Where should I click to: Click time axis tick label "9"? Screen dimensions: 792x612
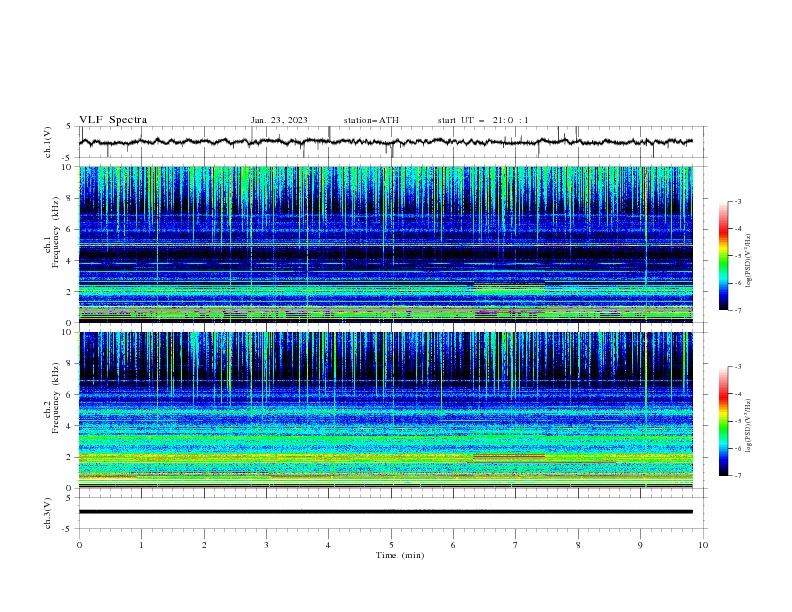point(640,545)
